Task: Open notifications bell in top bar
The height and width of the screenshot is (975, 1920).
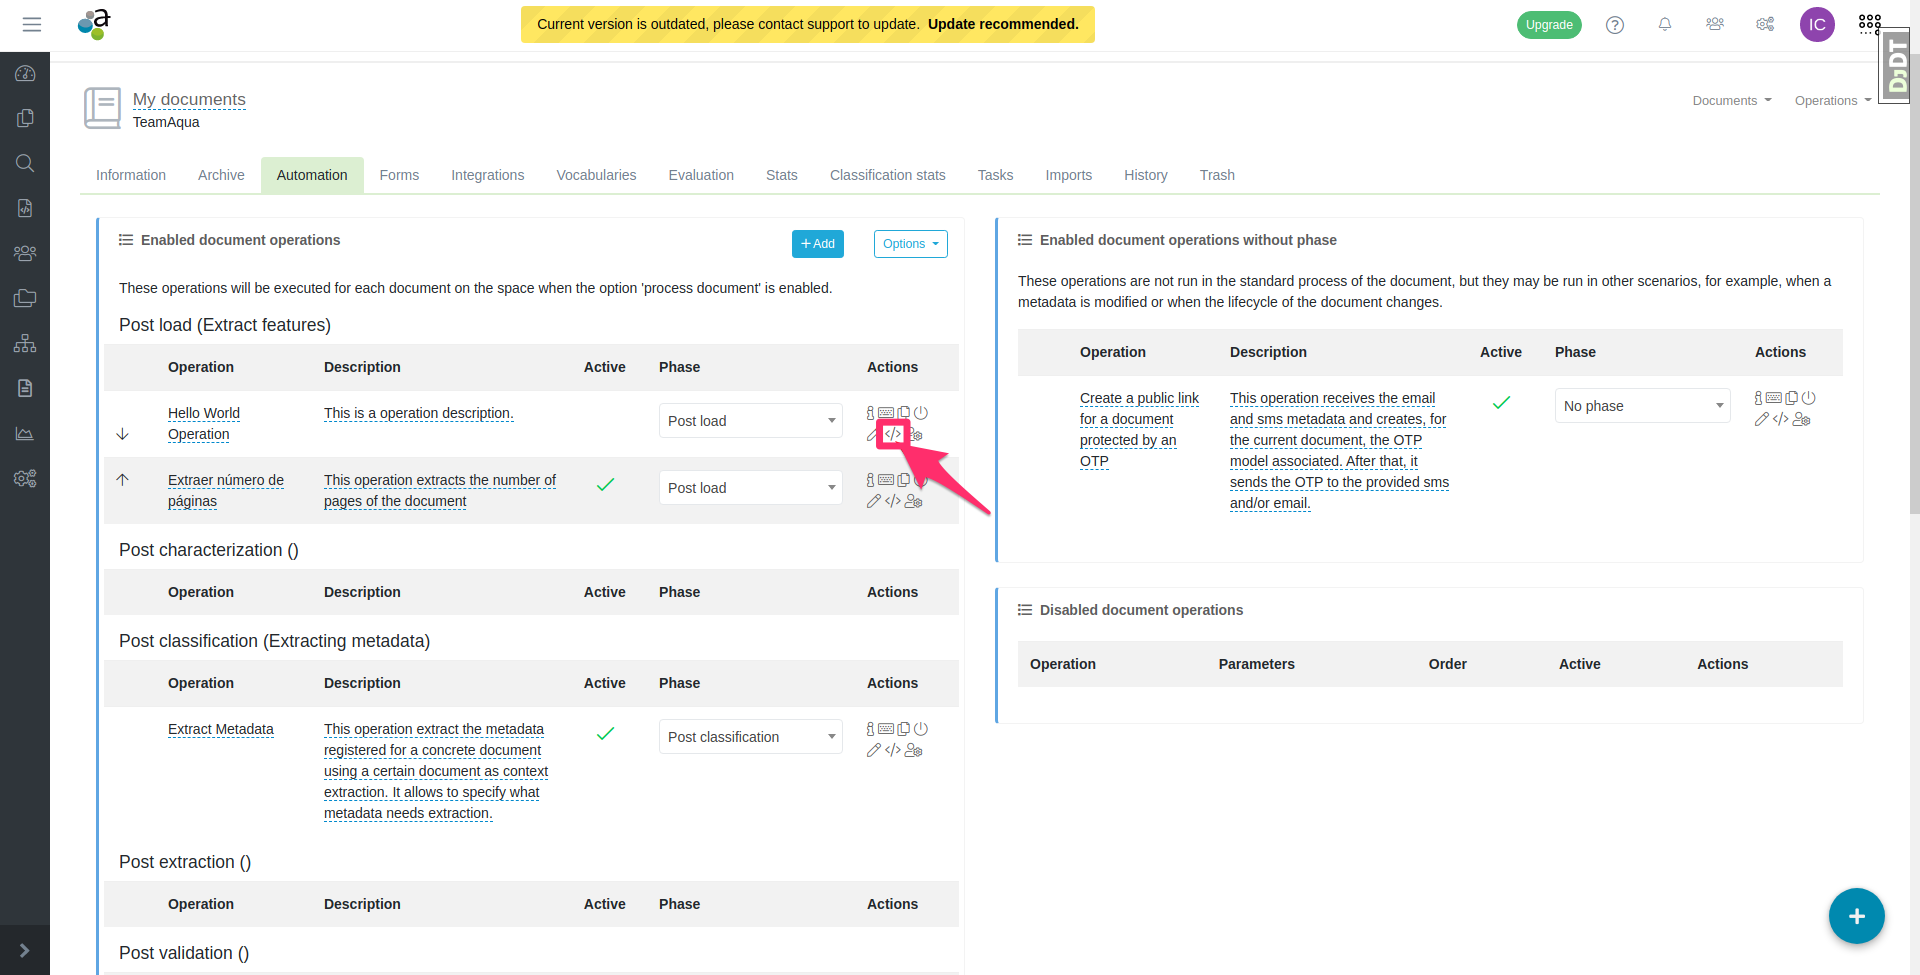Action: point(1665,25)
